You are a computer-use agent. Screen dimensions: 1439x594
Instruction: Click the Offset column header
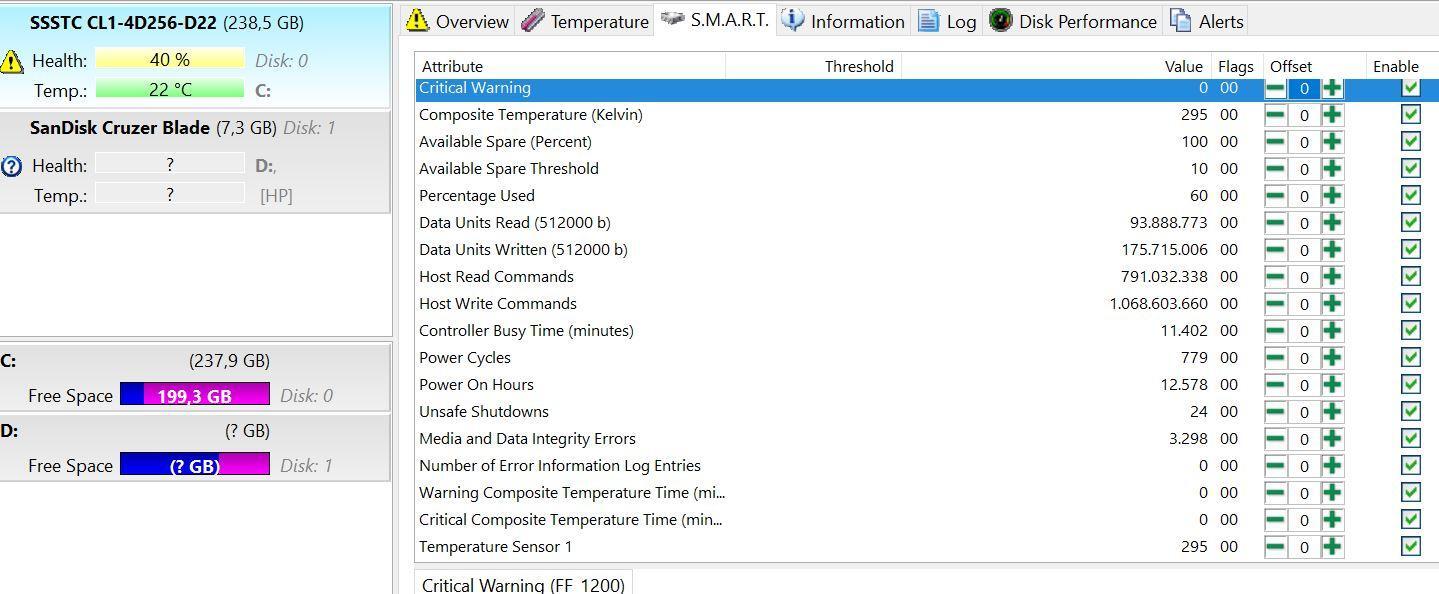(x=1315, y=66)
